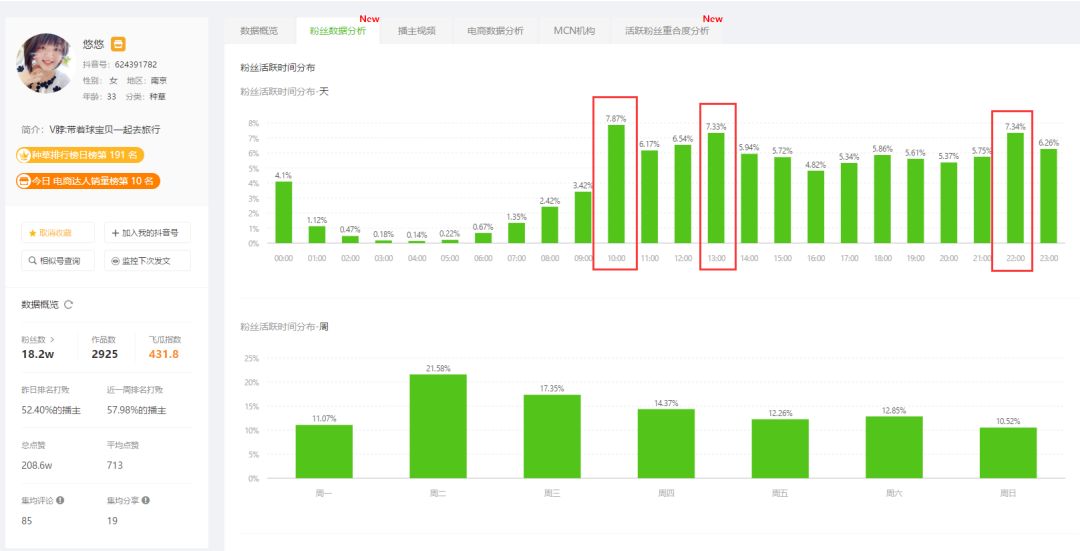The width and height of the screenshot is (1080, 551).
Task: Click the eye icon in 监控下次发文
Action: 115,261
